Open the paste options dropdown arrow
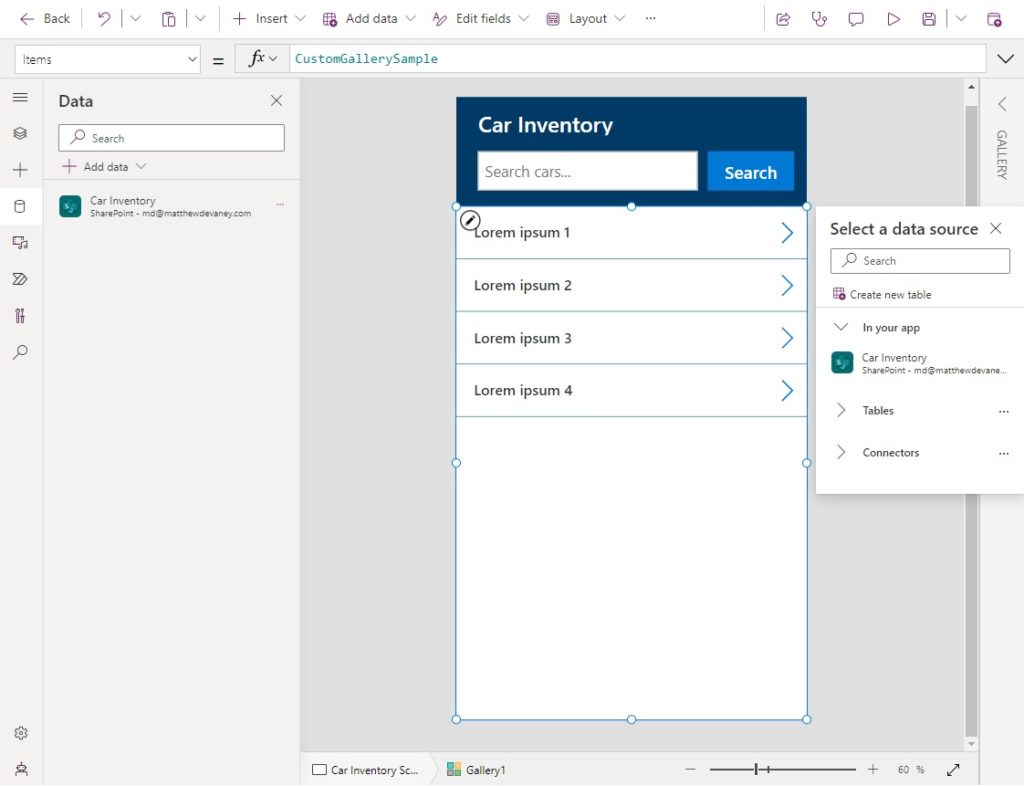The width and height of the screenshot is (1024, 786). [200, 19]
